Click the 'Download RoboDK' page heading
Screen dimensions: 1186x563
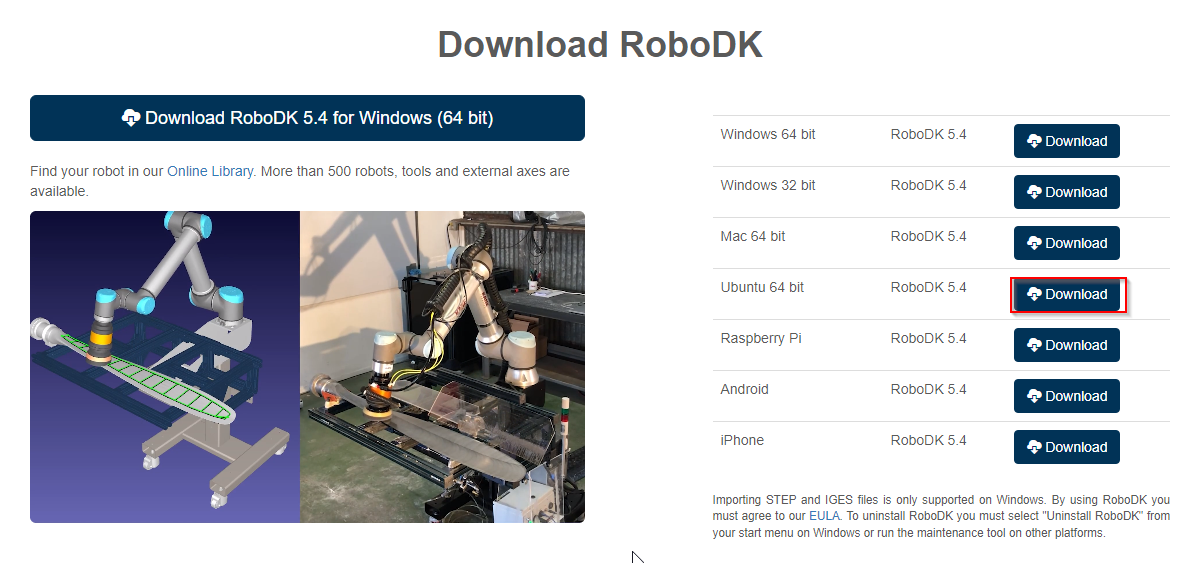(x=600, y=45)
